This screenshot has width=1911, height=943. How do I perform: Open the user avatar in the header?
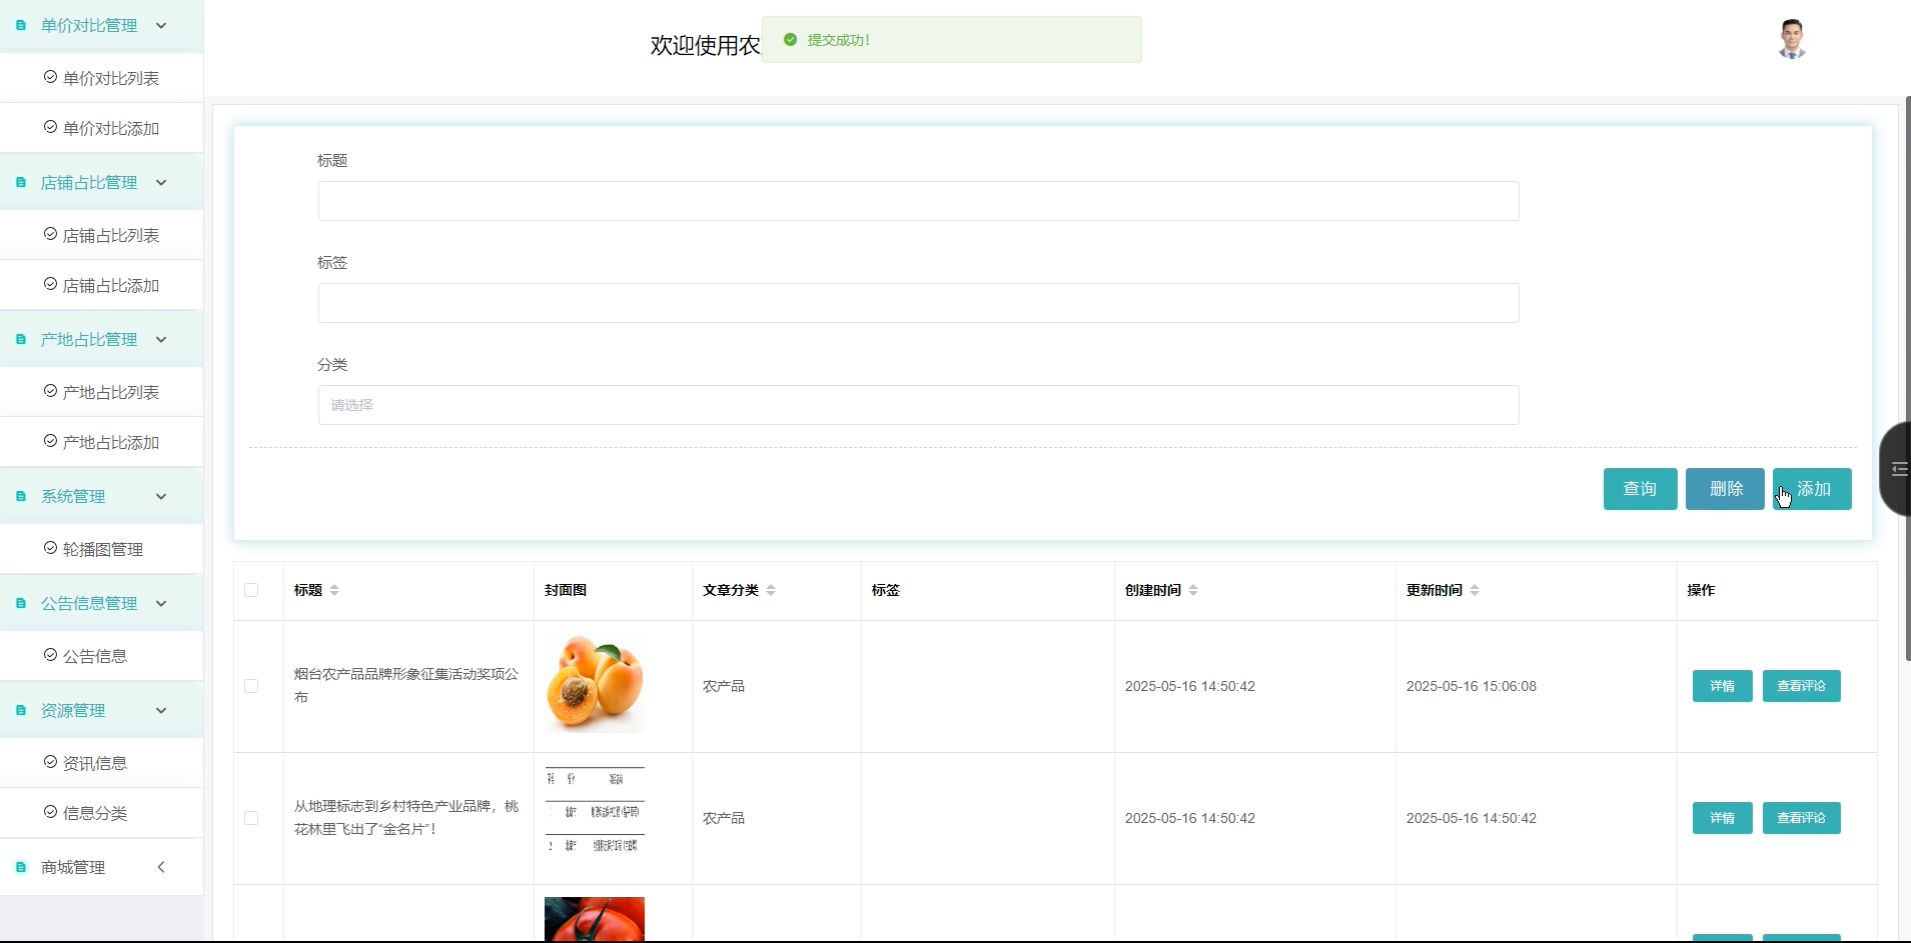point(1791,40)
